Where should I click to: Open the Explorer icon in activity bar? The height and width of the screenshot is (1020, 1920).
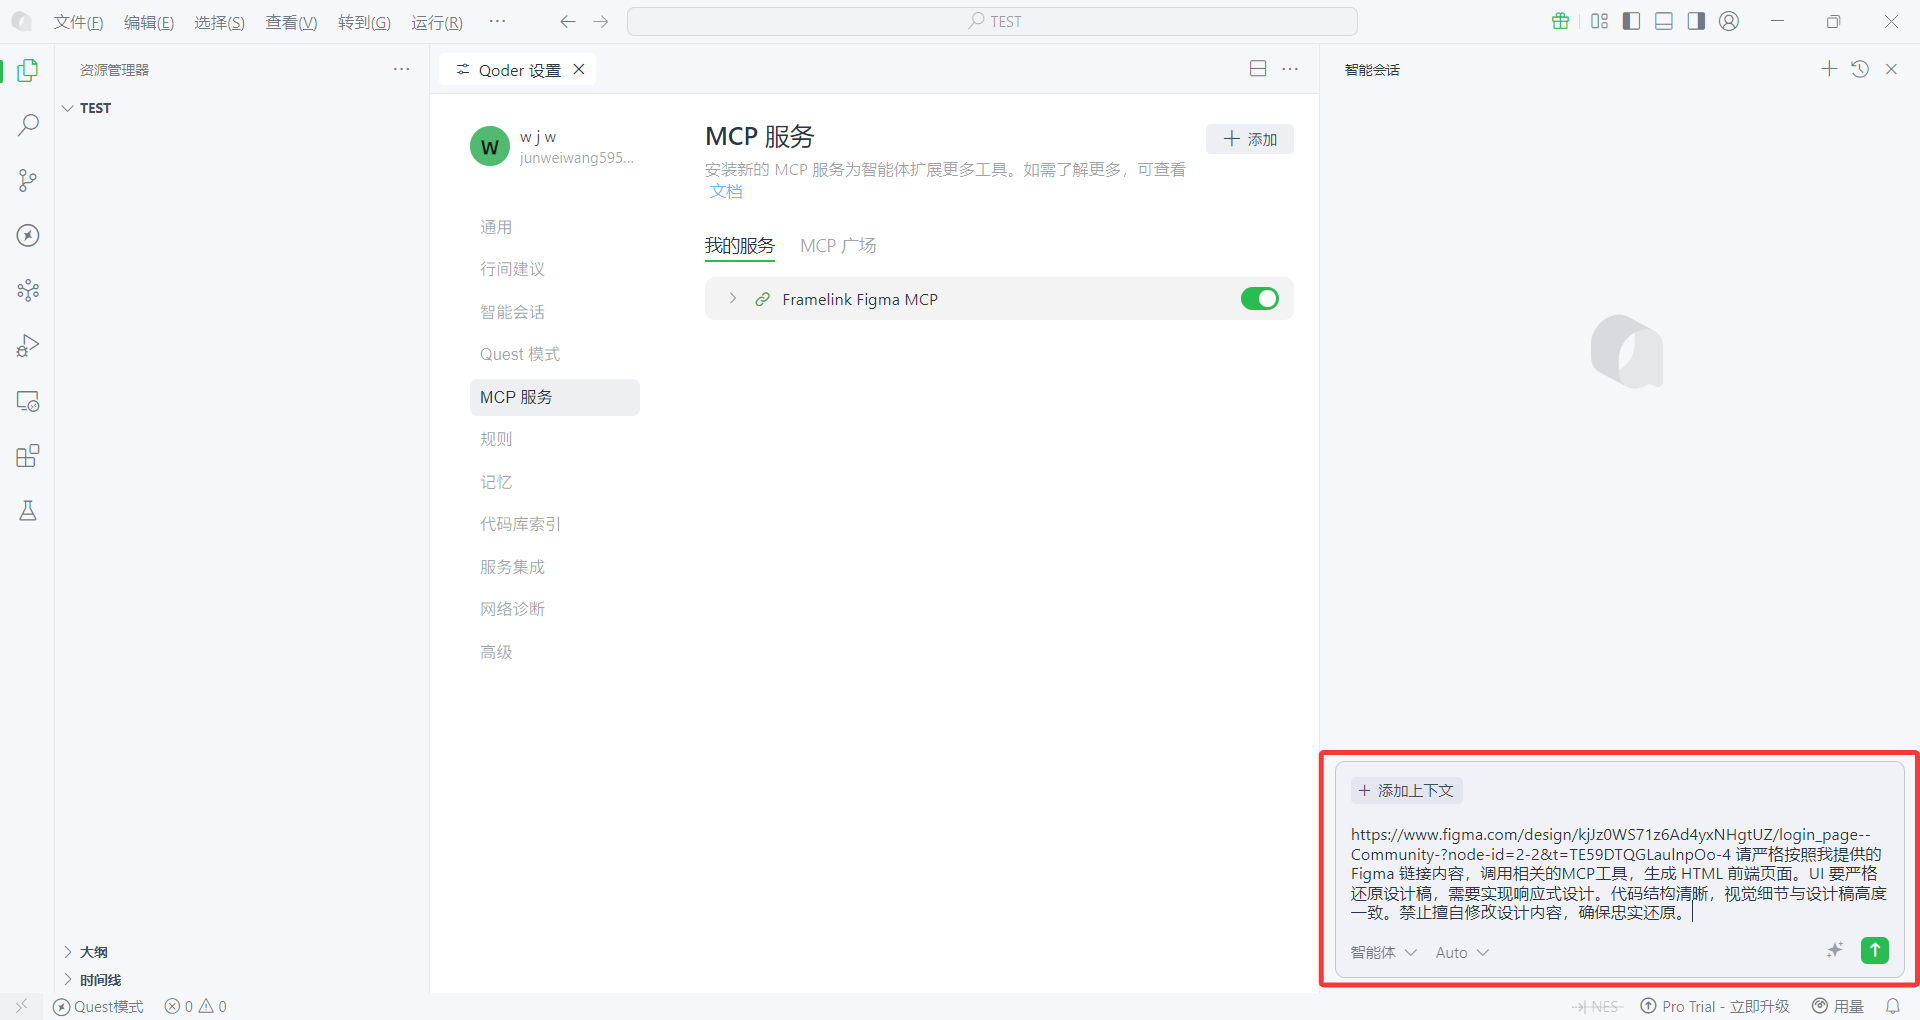(28, 70)
